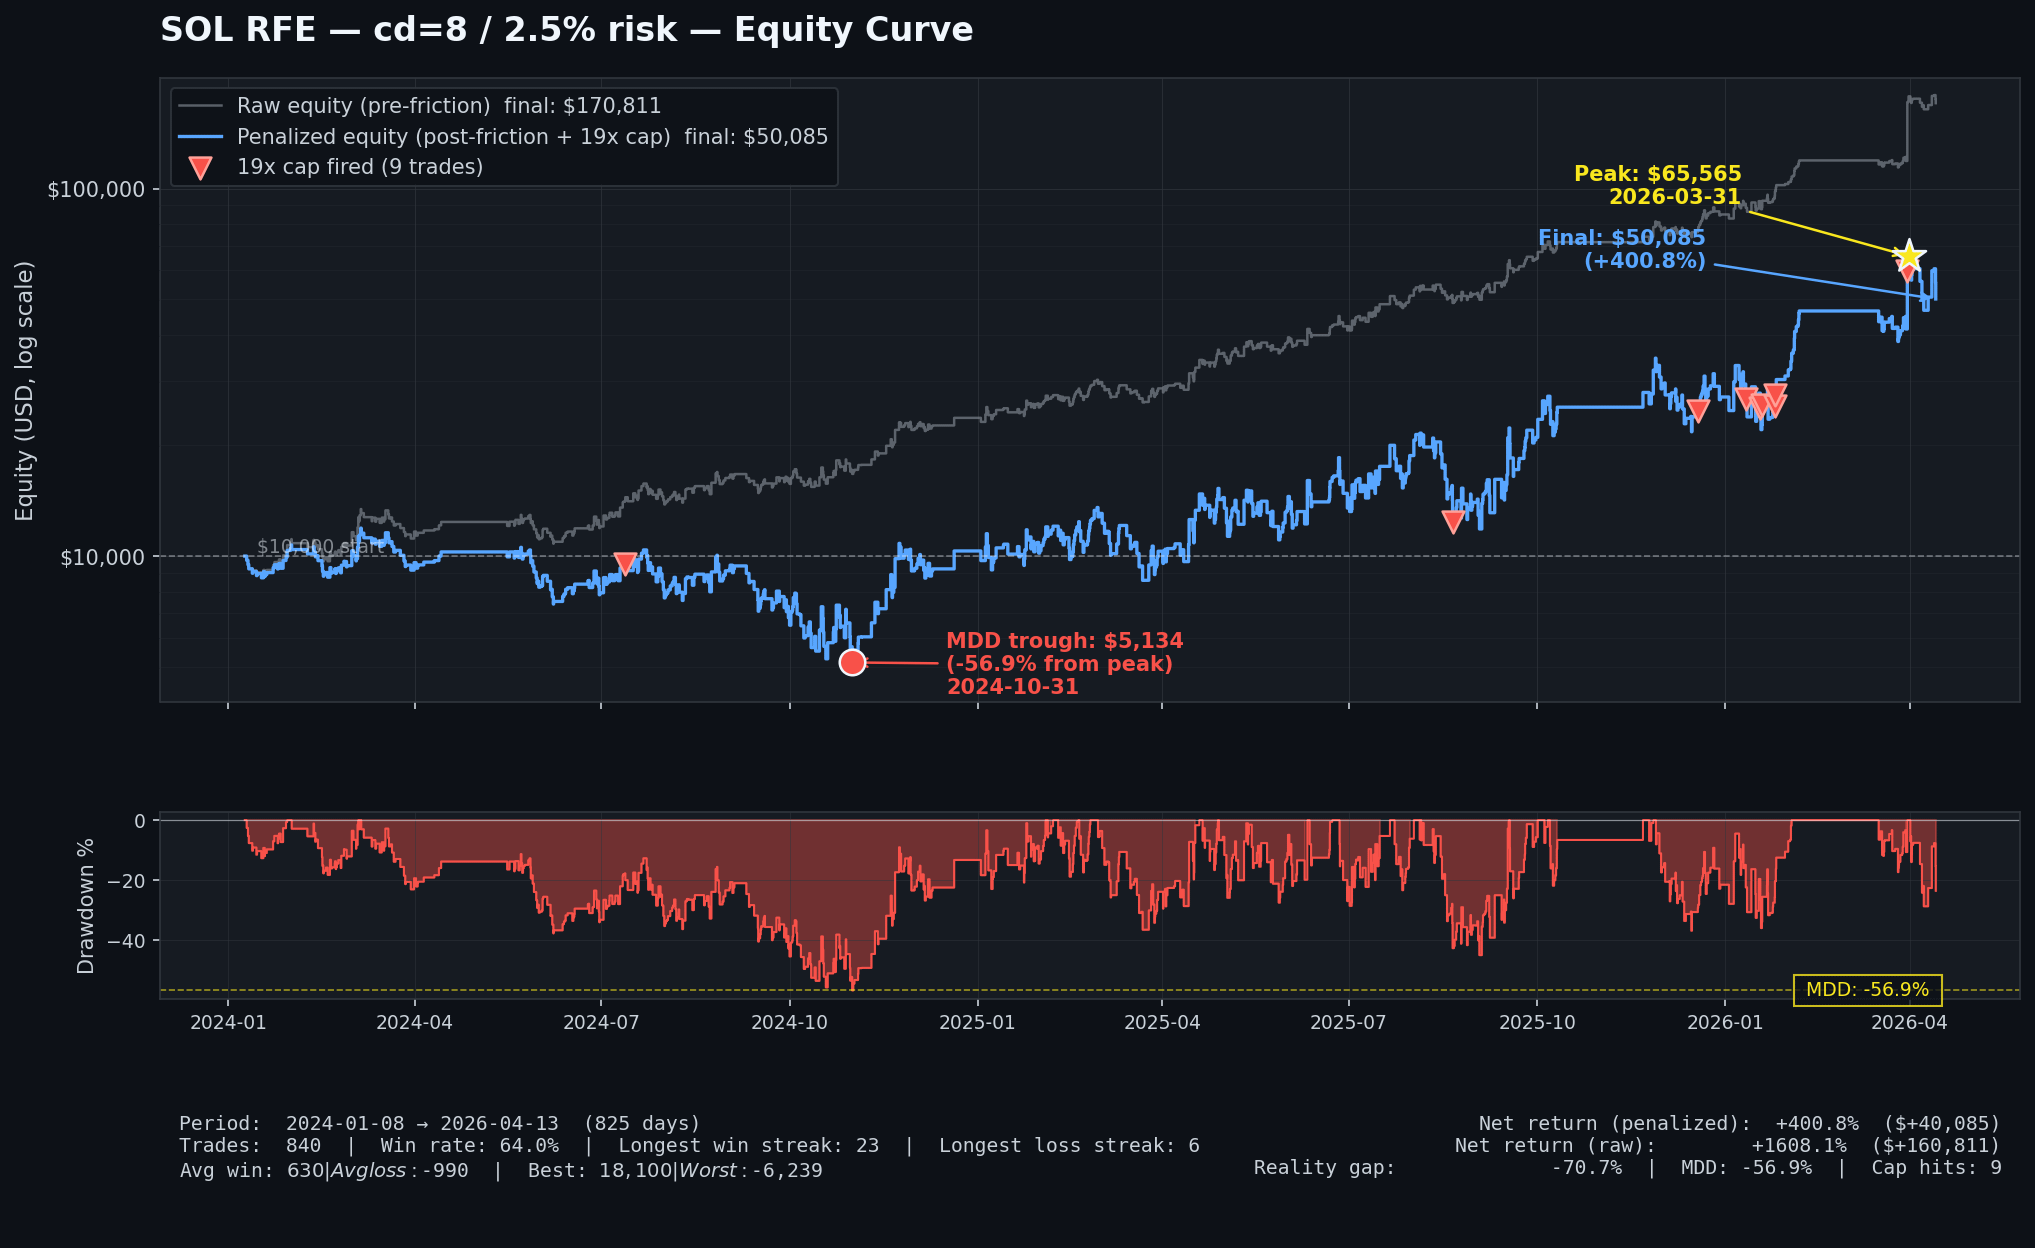Click the $10,000 y-axis tick label
Screen dimensions: 2035x1248
tap(102, 558)
